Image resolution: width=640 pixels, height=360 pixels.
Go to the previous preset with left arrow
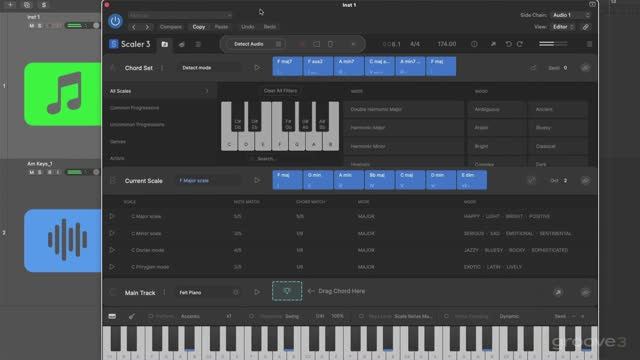click(134, 27)
